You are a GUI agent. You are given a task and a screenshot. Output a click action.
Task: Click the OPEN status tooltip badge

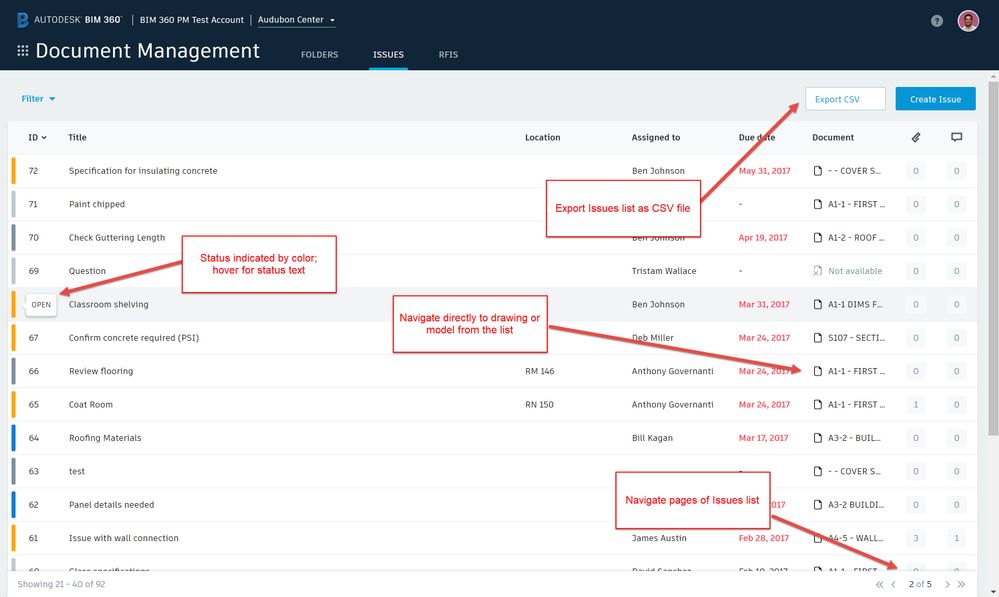pyautogui.click(x=41, y=305)
